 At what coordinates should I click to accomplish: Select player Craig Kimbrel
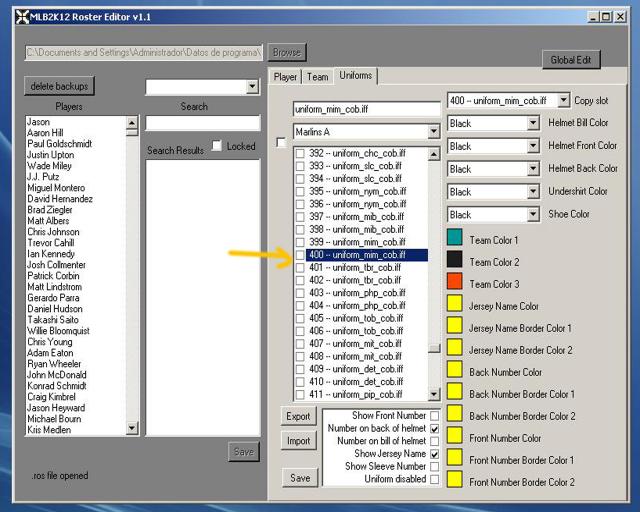point(51,397)
